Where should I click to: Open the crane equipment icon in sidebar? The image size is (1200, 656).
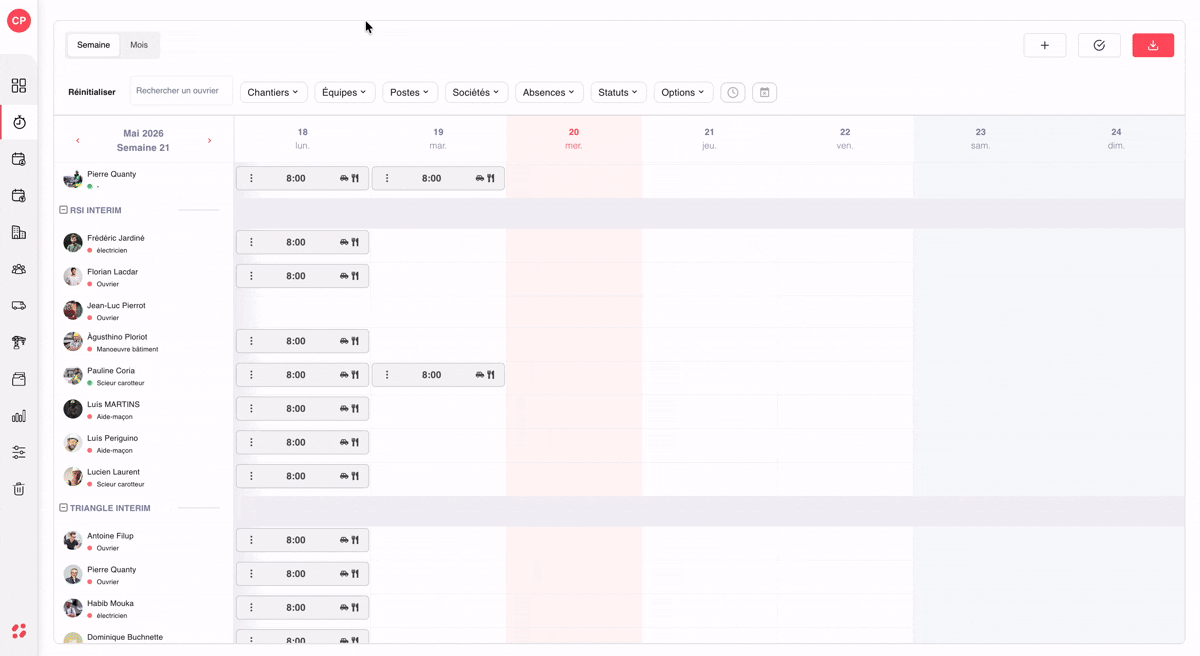pos(19,342)
